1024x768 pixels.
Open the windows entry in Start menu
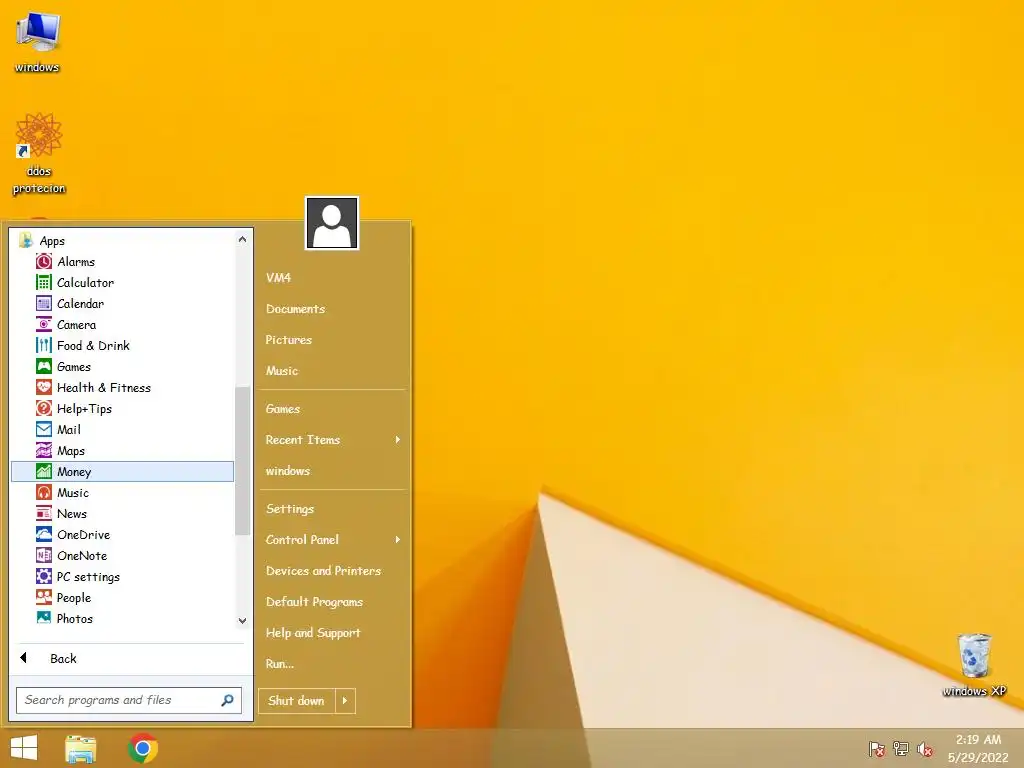[x=287, y=471]
